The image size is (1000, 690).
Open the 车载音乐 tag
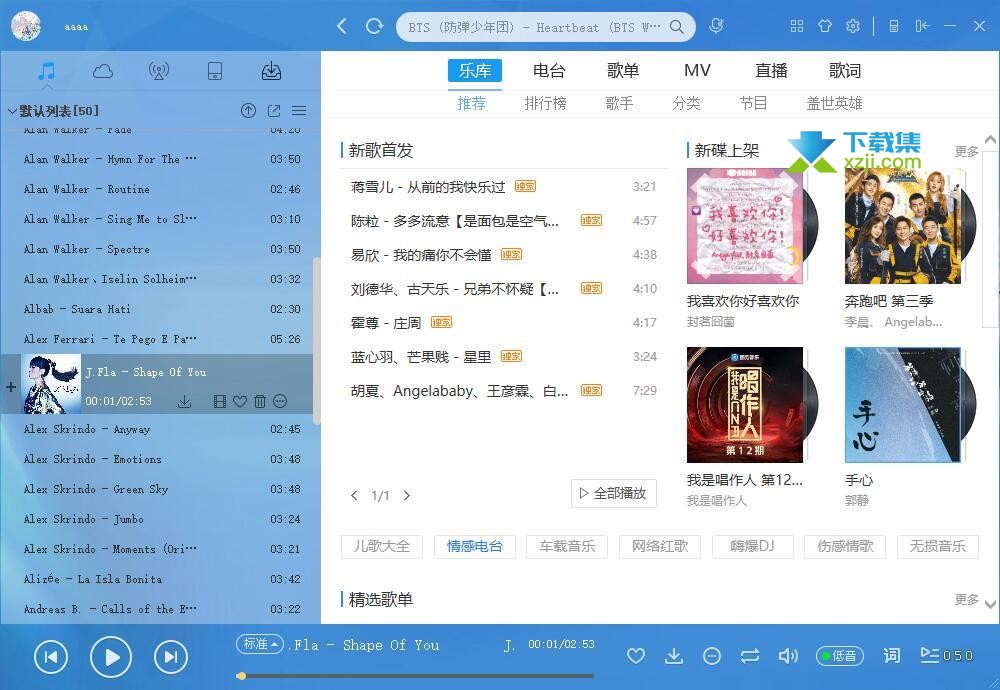tap(567, 547)
